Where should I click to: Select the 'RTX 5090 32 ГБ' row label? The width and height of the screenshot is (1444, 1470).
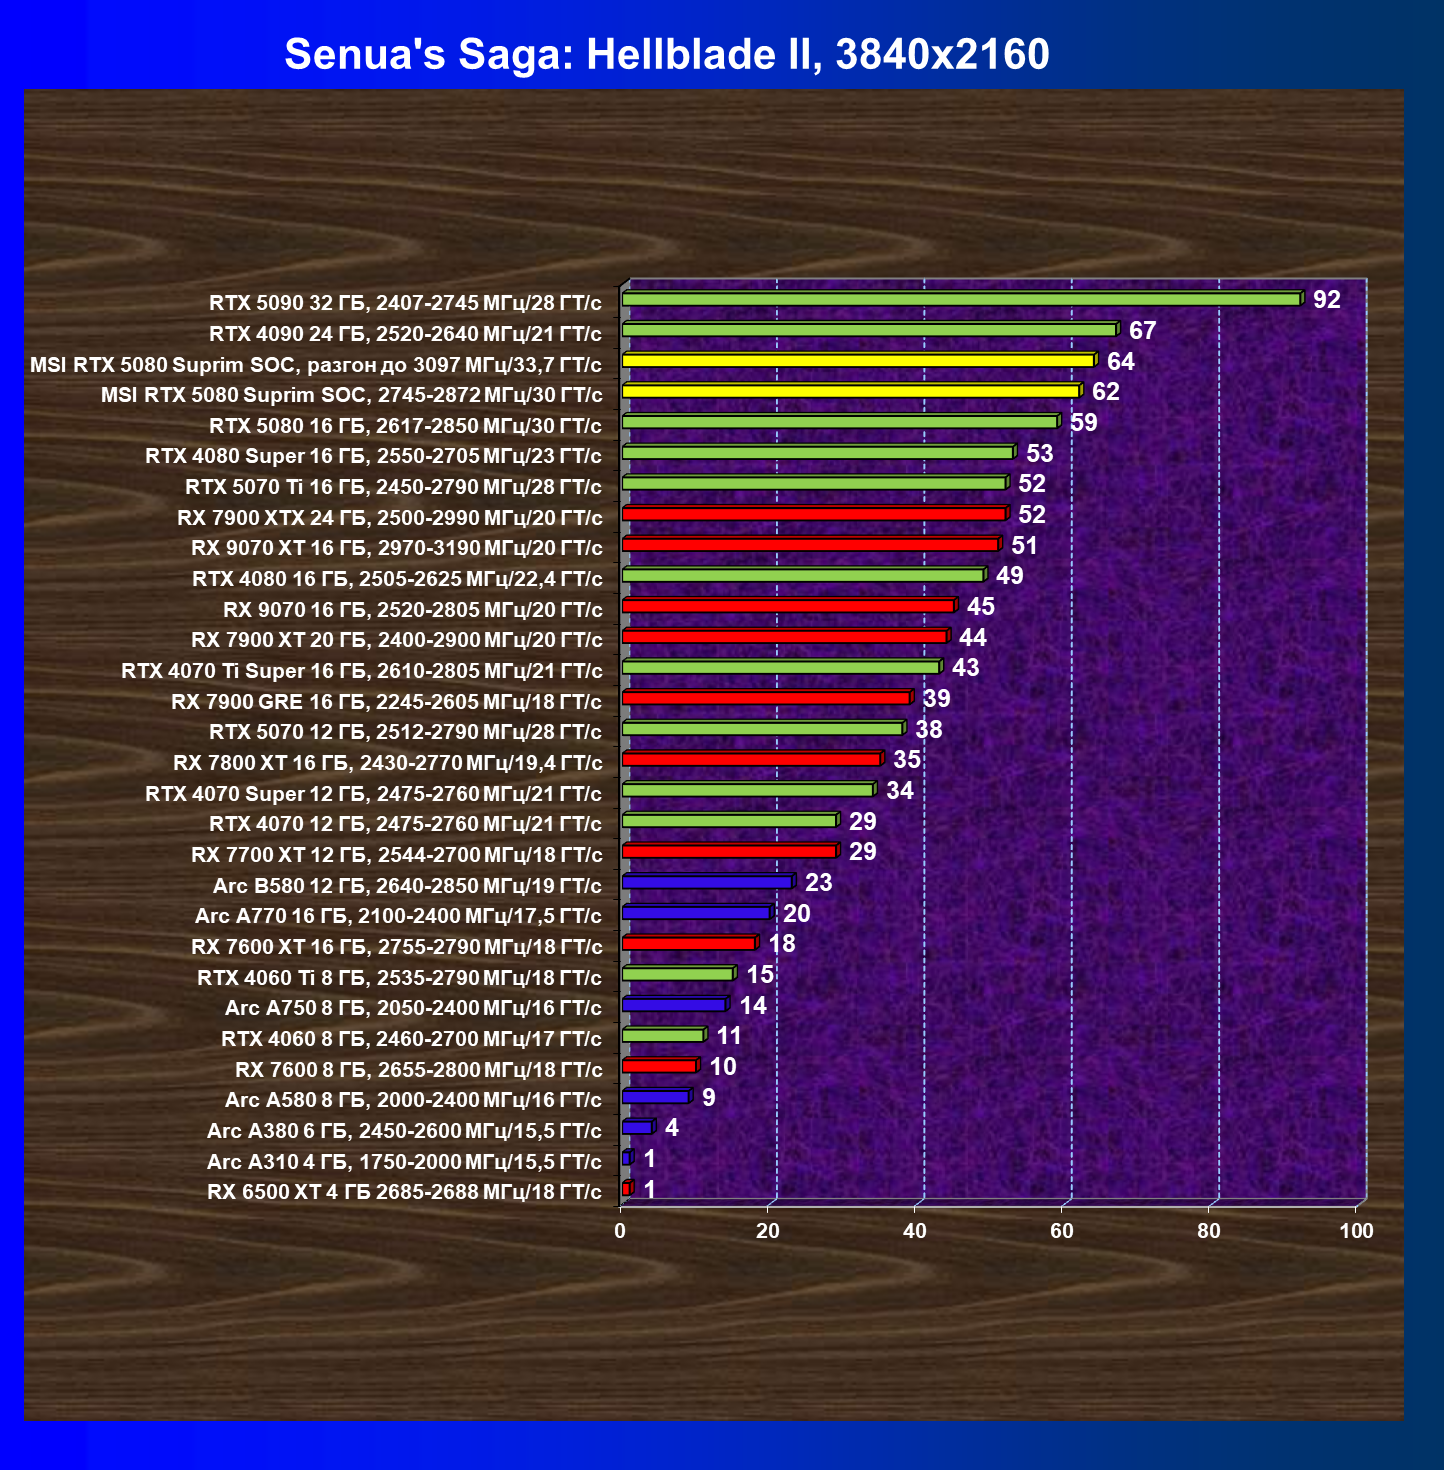click(405, 303)
